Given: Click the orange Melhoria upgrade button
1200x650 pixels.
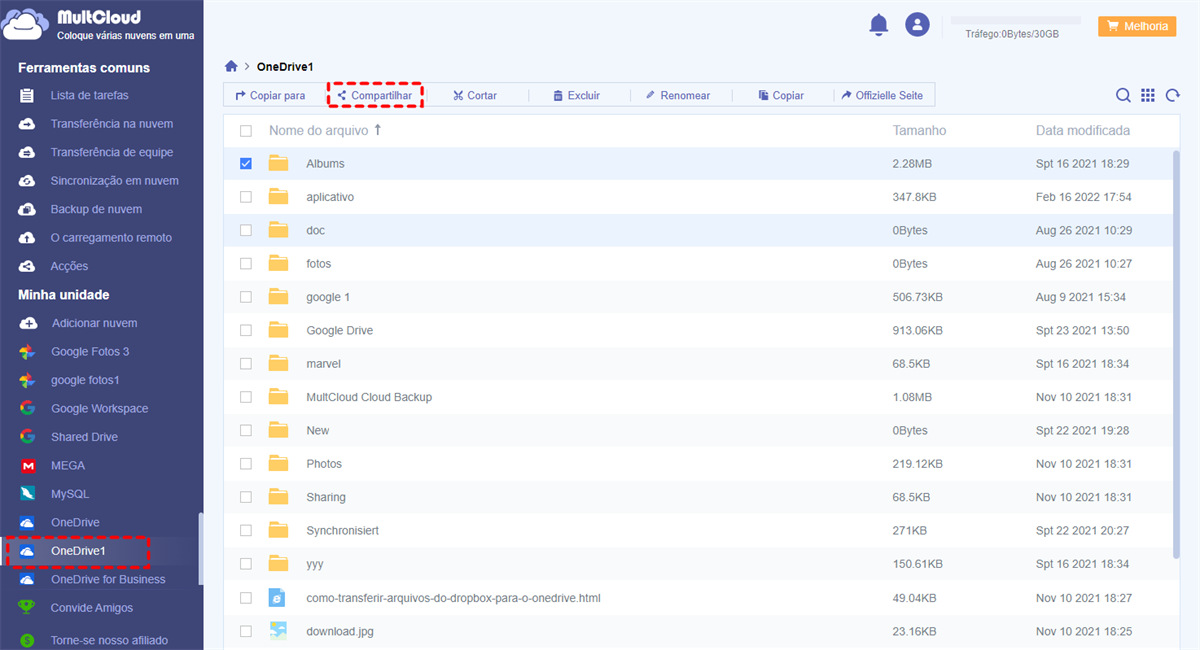Looking at the screenshot, I should pos(1136,27).
